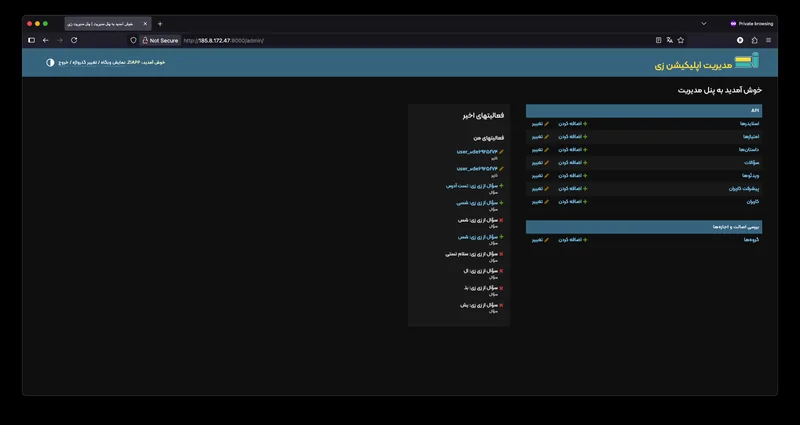Open the API section header
This screenshot has height=425, width=800.
tap(644, 111)
